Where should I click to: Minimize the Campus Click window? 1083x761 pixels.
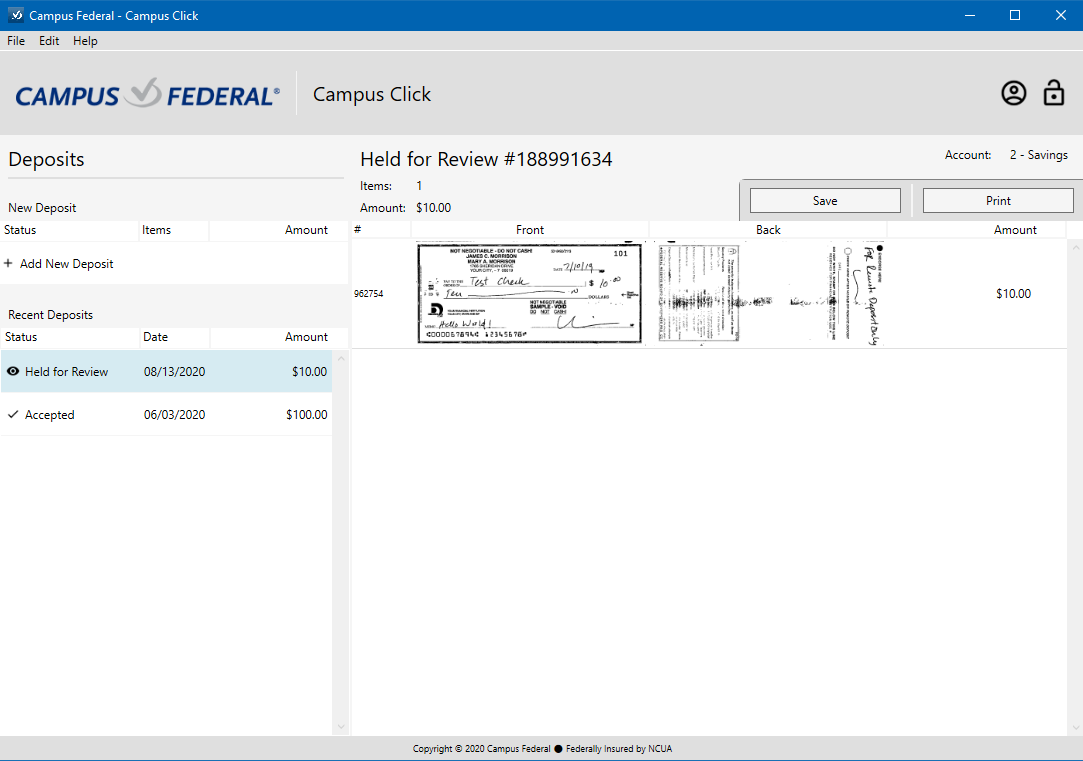click(970, 15)
